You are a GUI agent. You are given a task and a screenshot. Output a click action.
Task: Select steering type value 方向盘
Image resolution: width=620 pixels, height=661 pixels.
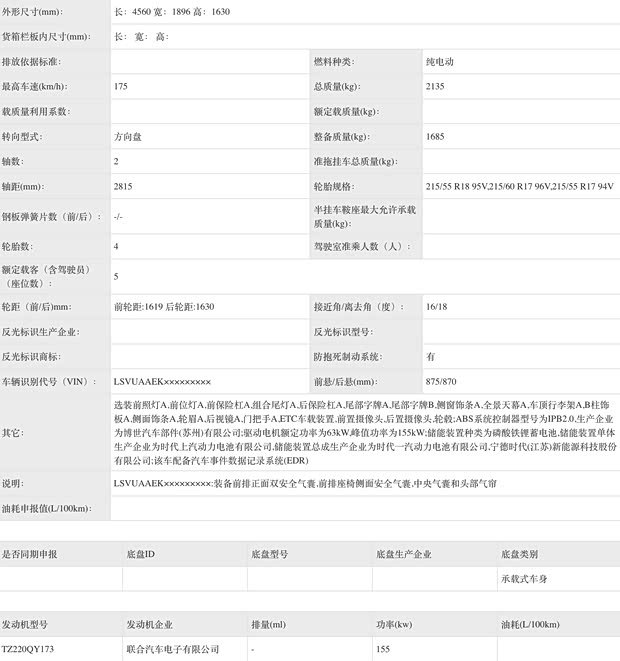pos(128,137)
